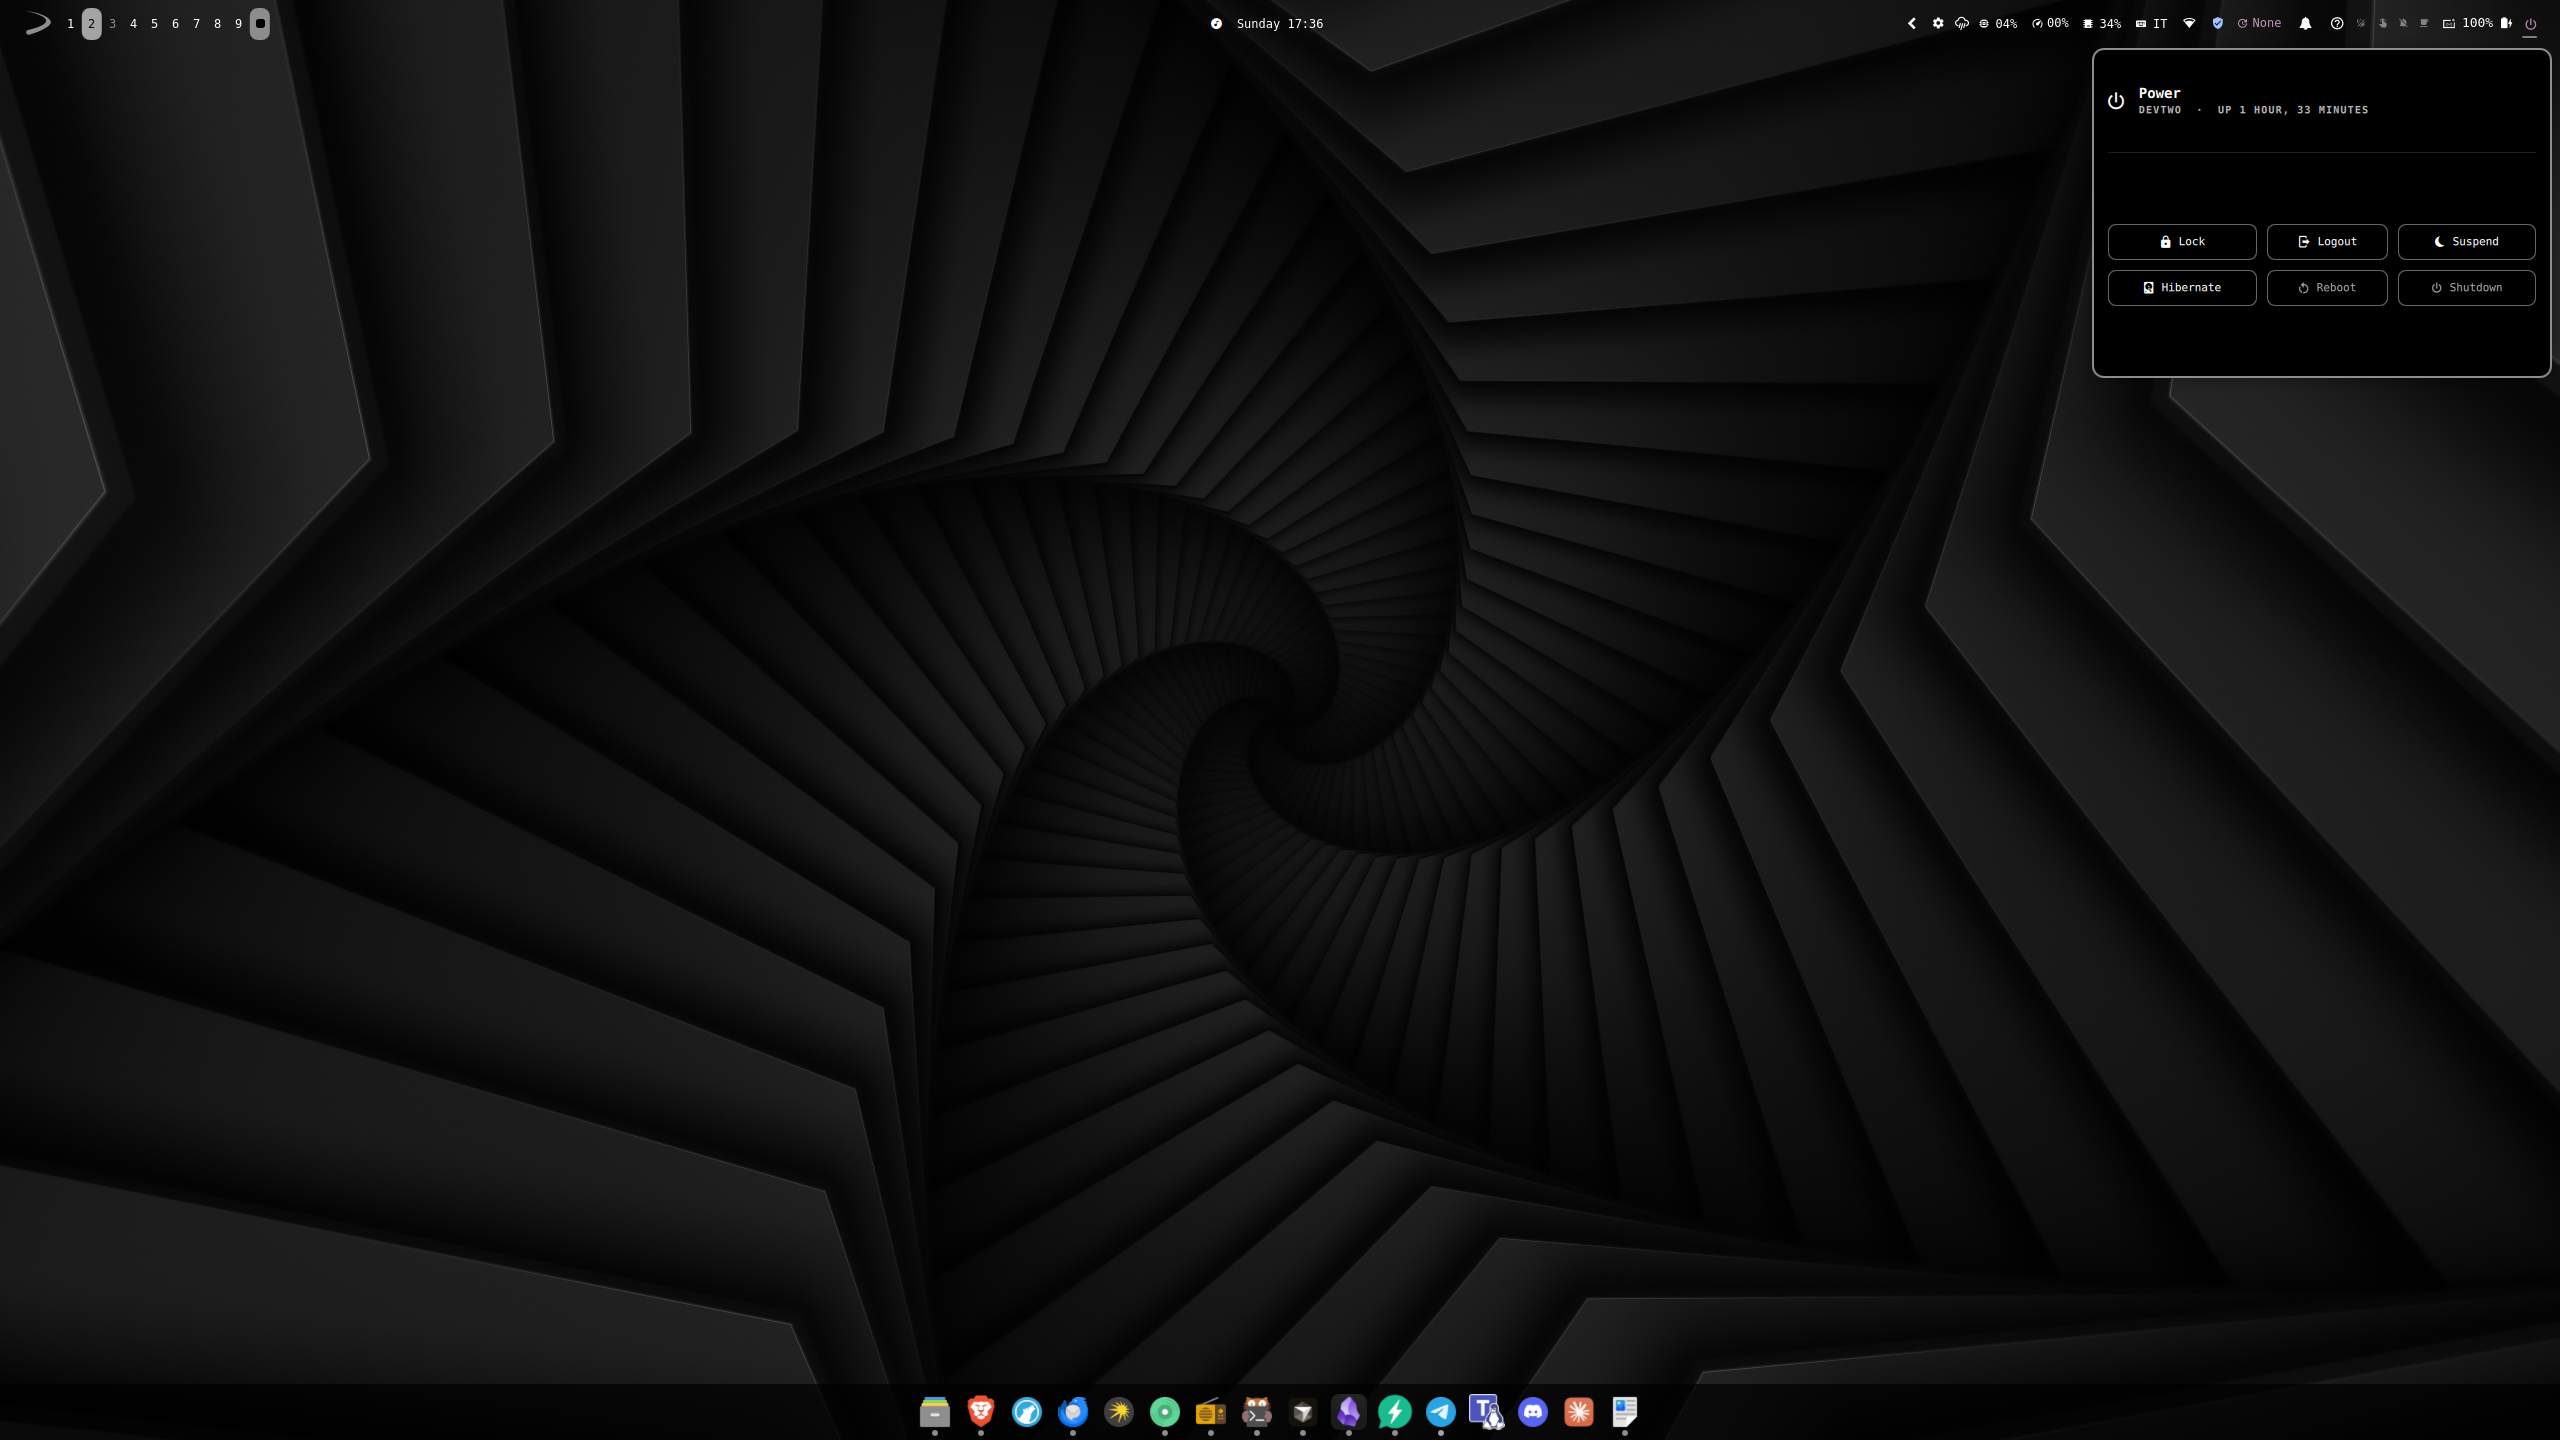Switch to workspace 1

70,23
